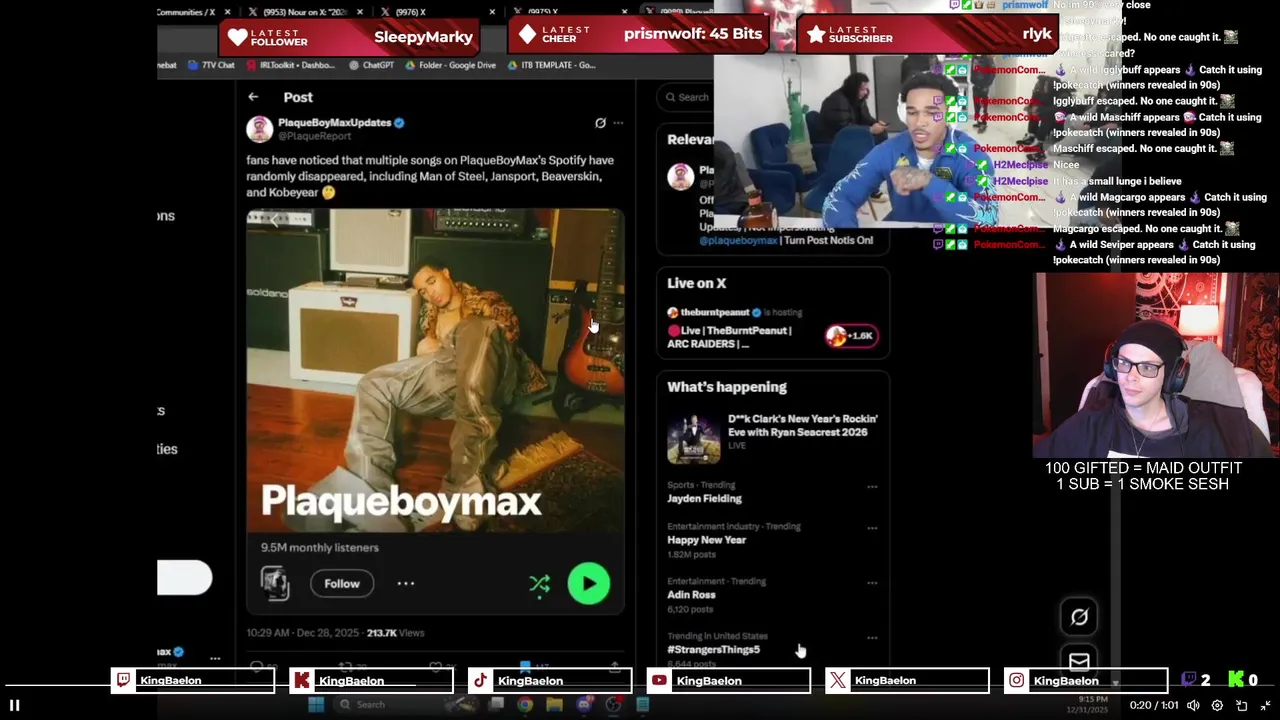1280x720 pixels.
Task: Open Live | TheBurntPeanut ARC RAIDERS stream
Action: click(729, 337)
